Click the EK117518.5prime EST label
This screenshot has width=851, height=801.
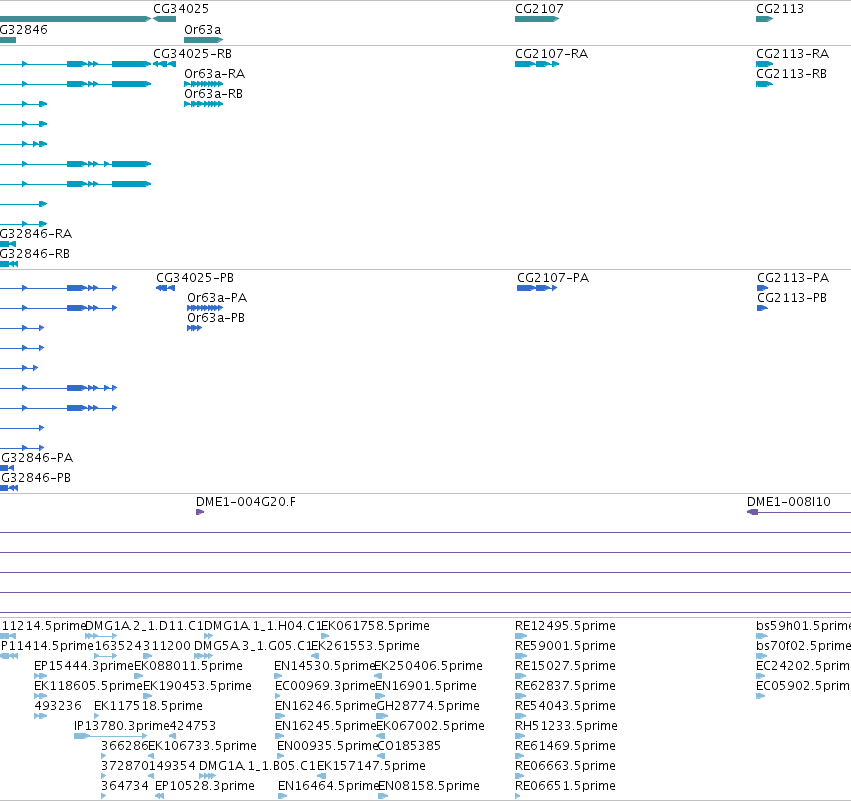pyautogui.click(x=148, y=705)
